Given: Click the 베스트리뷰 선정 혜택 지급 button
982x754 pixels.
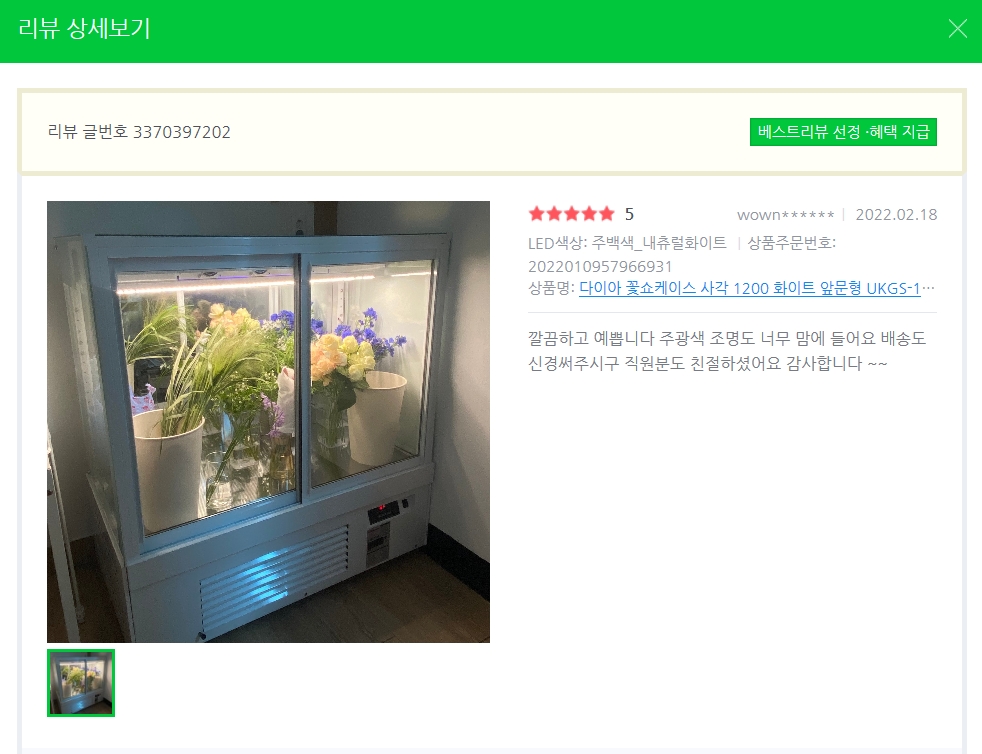Looking at the screenshot, I should 843,132.
